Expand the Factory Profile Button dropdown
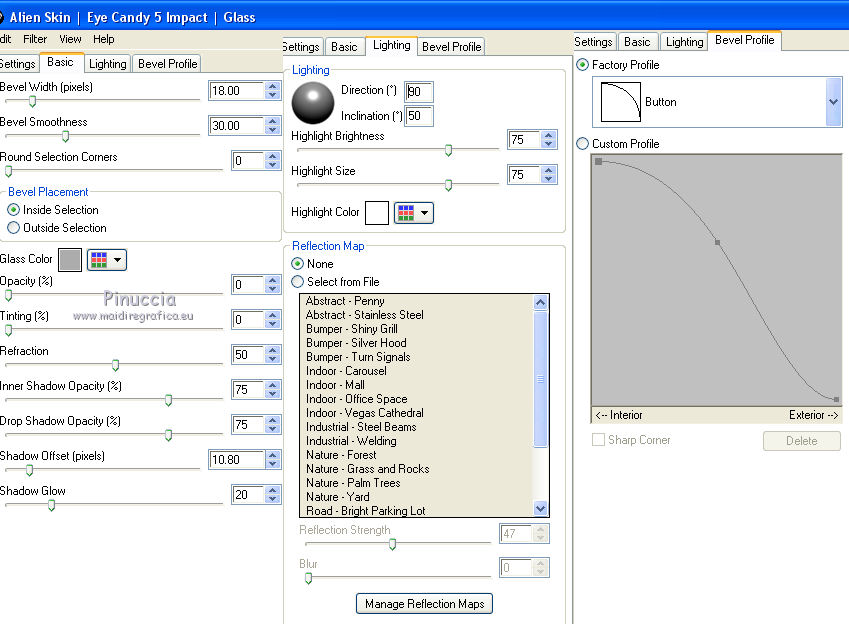The height and width of the screenshot is (624, 849). tap(833, 102)
